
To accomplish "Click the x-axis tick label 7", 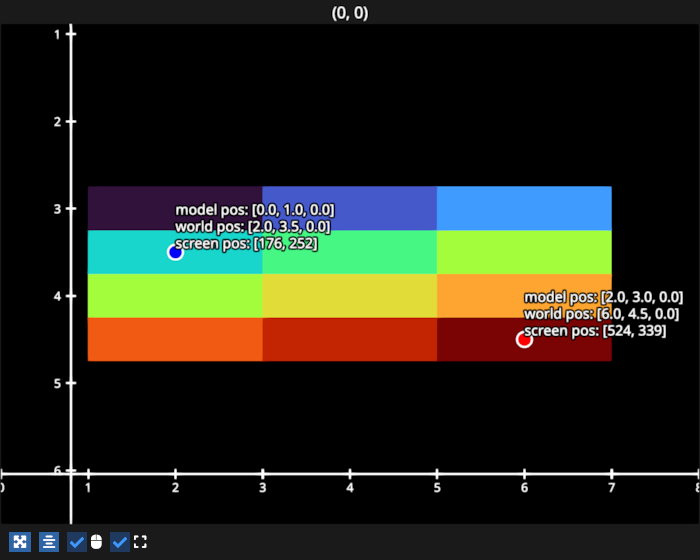I will point(611,488).
